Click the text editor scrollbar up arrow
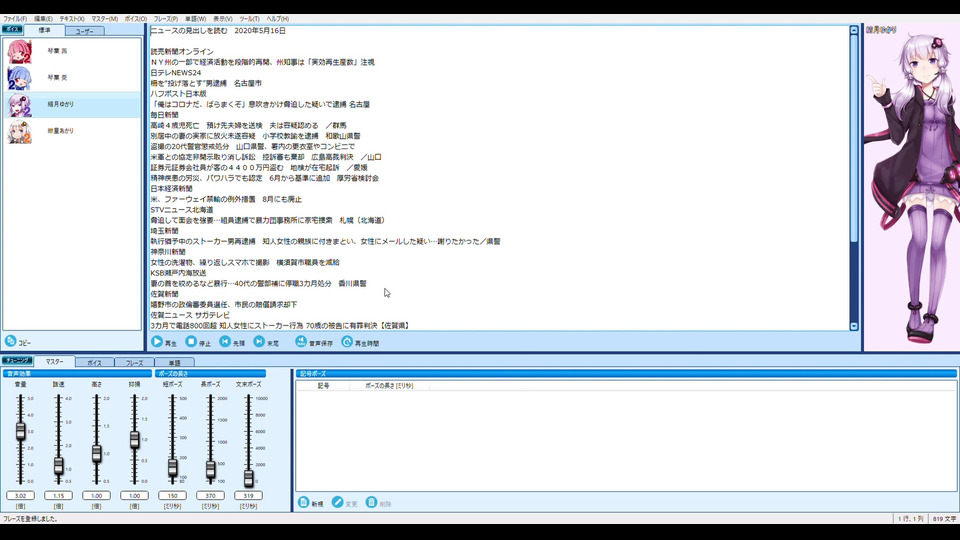Screen dimensions: 960x540 [853, 30]
